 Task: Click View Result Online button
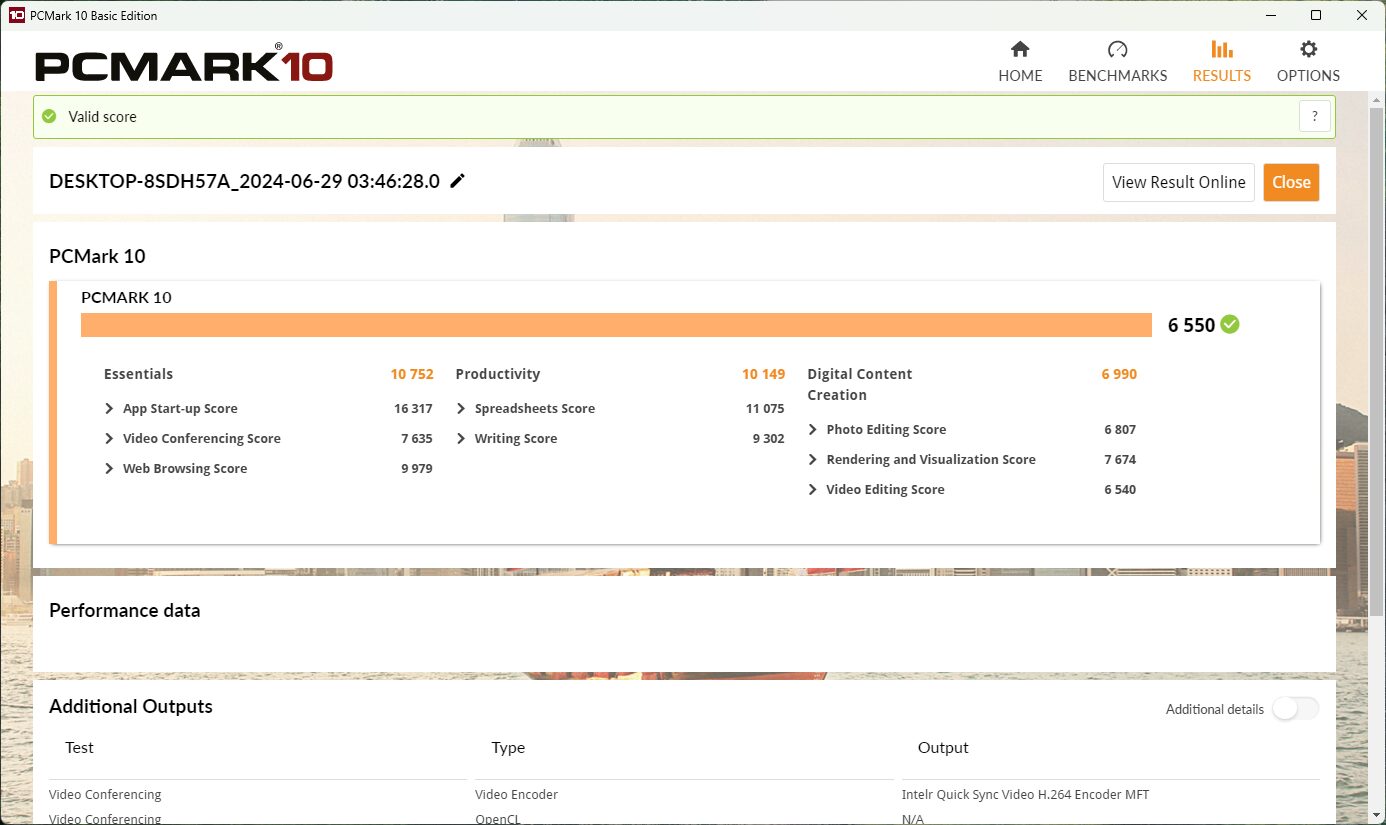pos(1179,182)
